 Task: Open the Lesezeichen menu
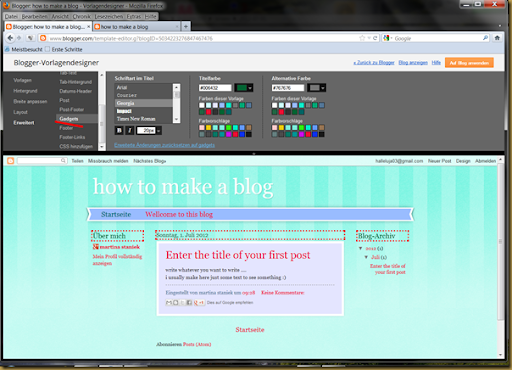109,16
